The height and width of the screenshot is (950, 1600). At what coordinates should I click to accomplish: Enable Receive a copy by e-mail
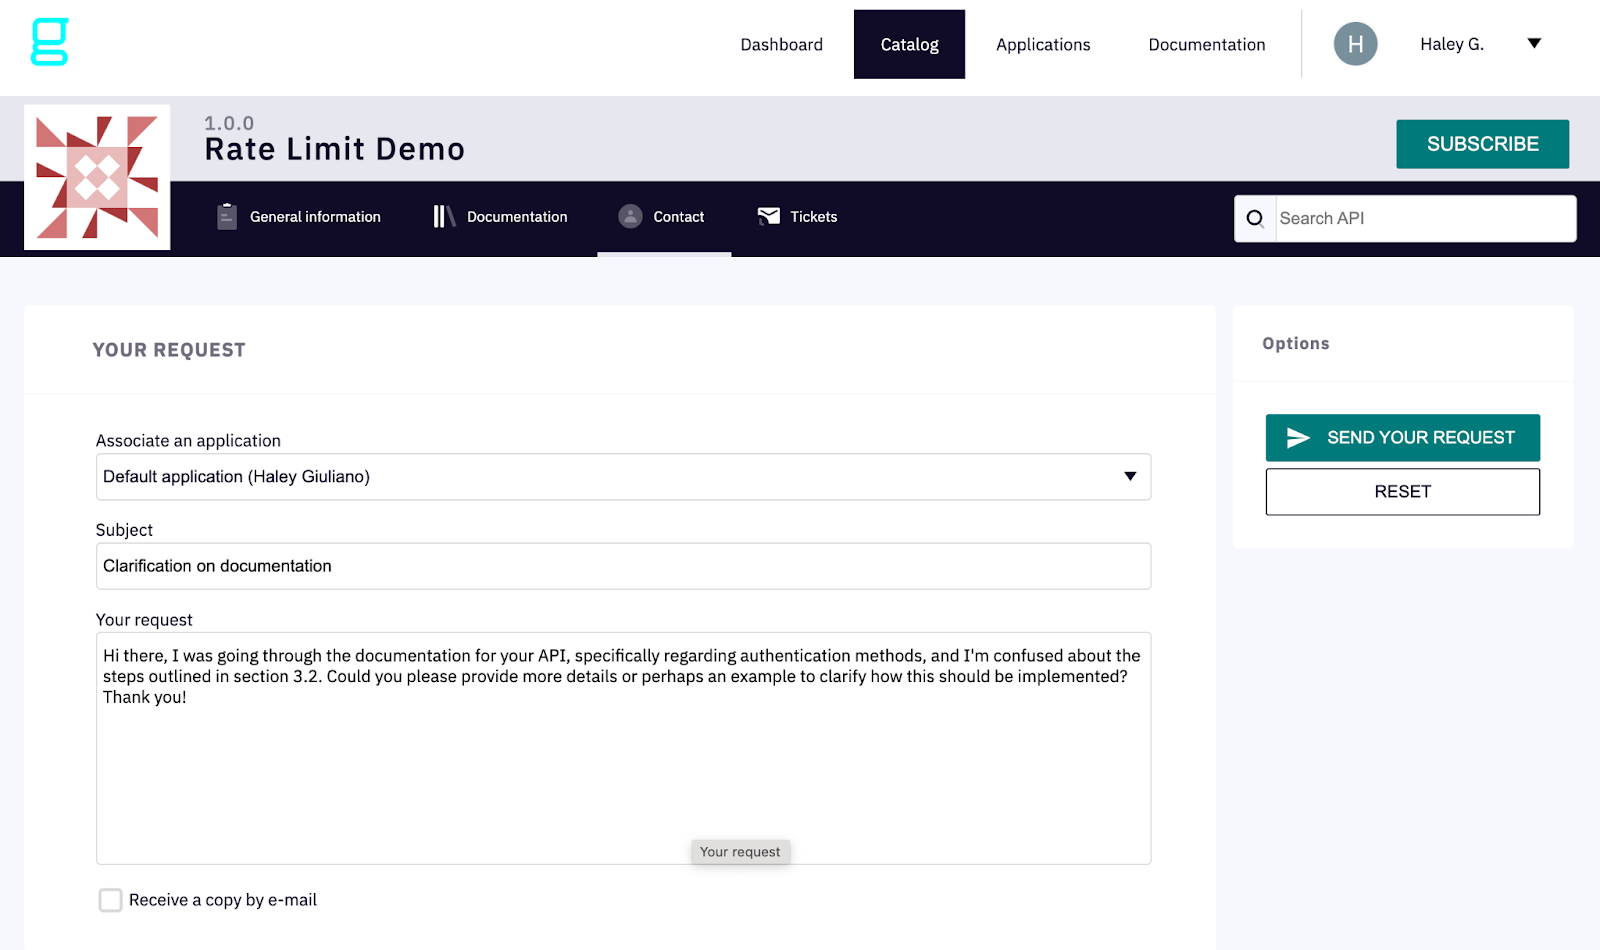tap(110, 900)
